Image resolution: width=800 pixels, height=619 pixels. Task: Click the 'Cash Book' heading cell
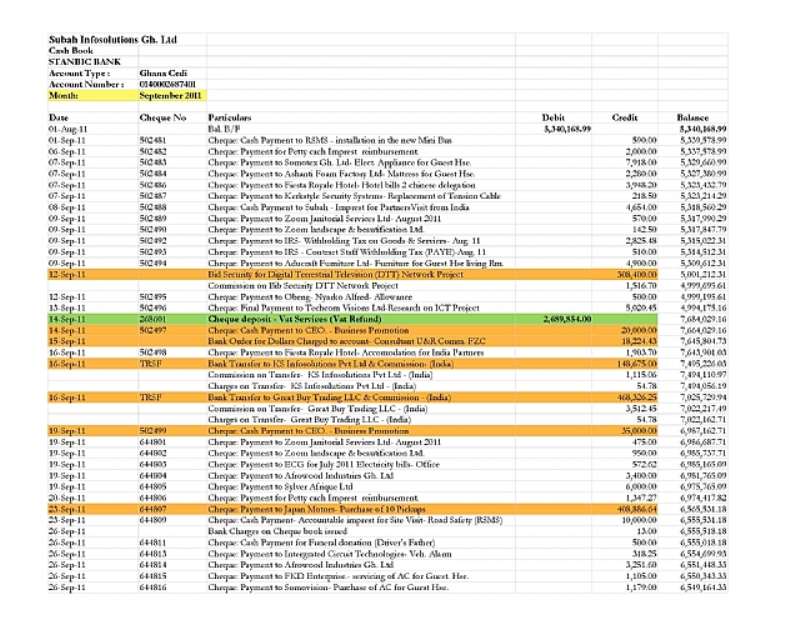click(x=71, y=51)
